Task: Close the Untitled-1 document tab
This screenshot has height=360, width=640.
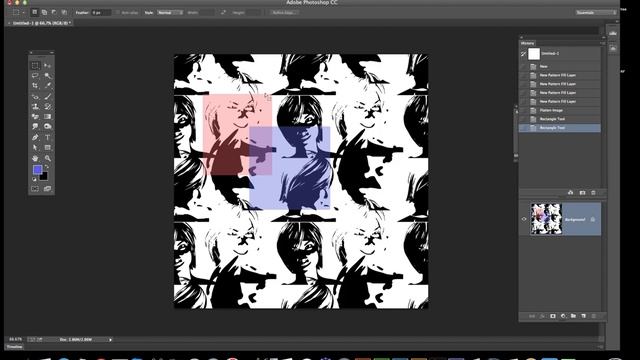Action: click(9, 23)
